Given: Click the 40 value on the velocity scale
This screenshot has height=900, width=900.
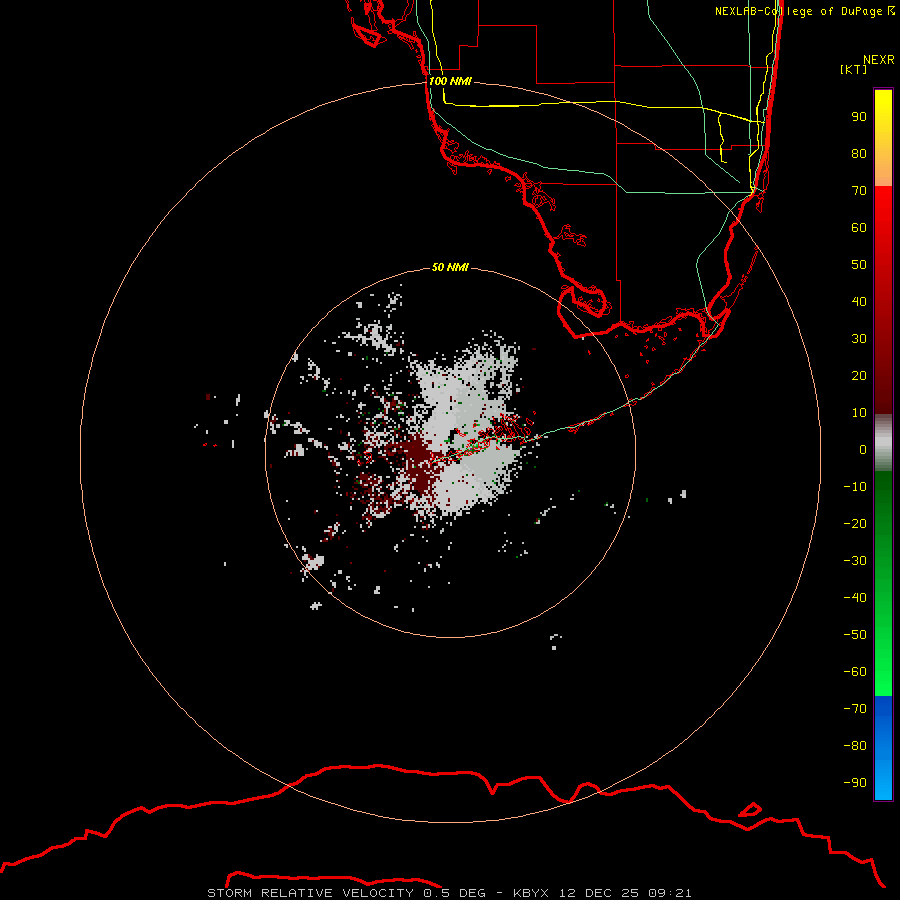Looking at the screenshot, I should 859,301.
